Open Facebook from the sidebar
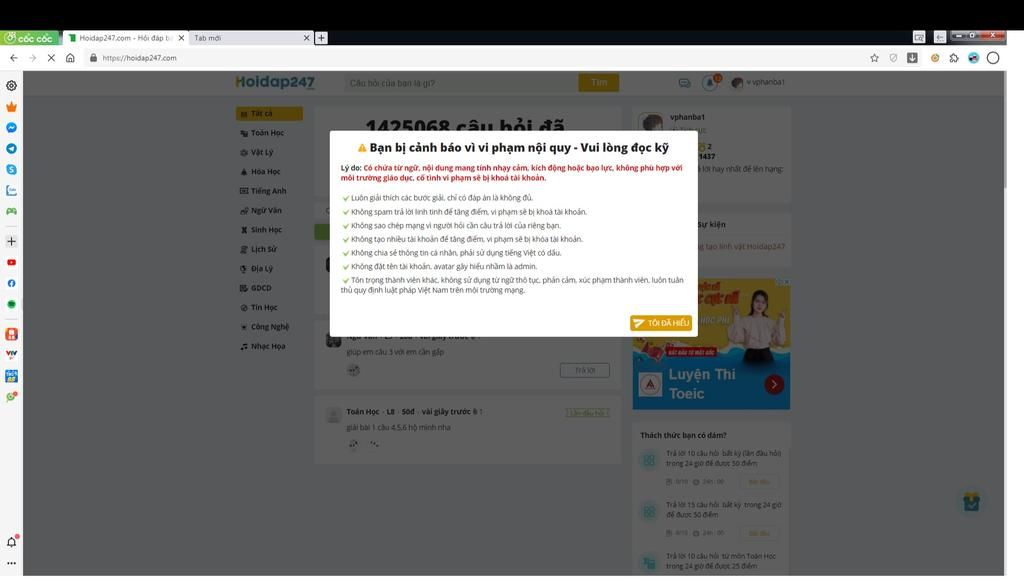The height and width of the screenshot is (583, 1024). (x=11, y=283)
